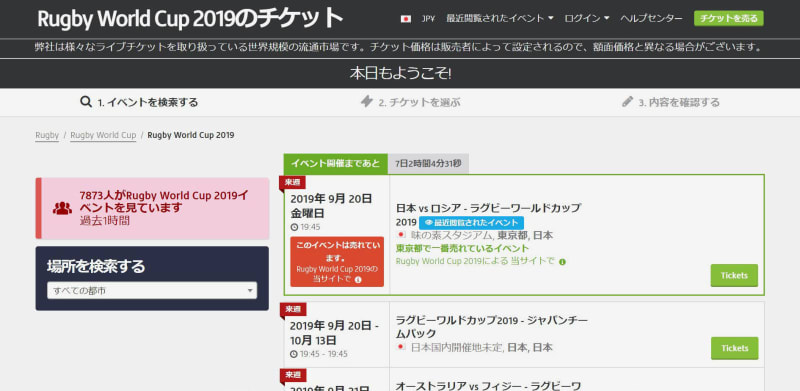Expand the ログイン dropdown in header
This screenshot has height=391, width=800.
point(587,19)
